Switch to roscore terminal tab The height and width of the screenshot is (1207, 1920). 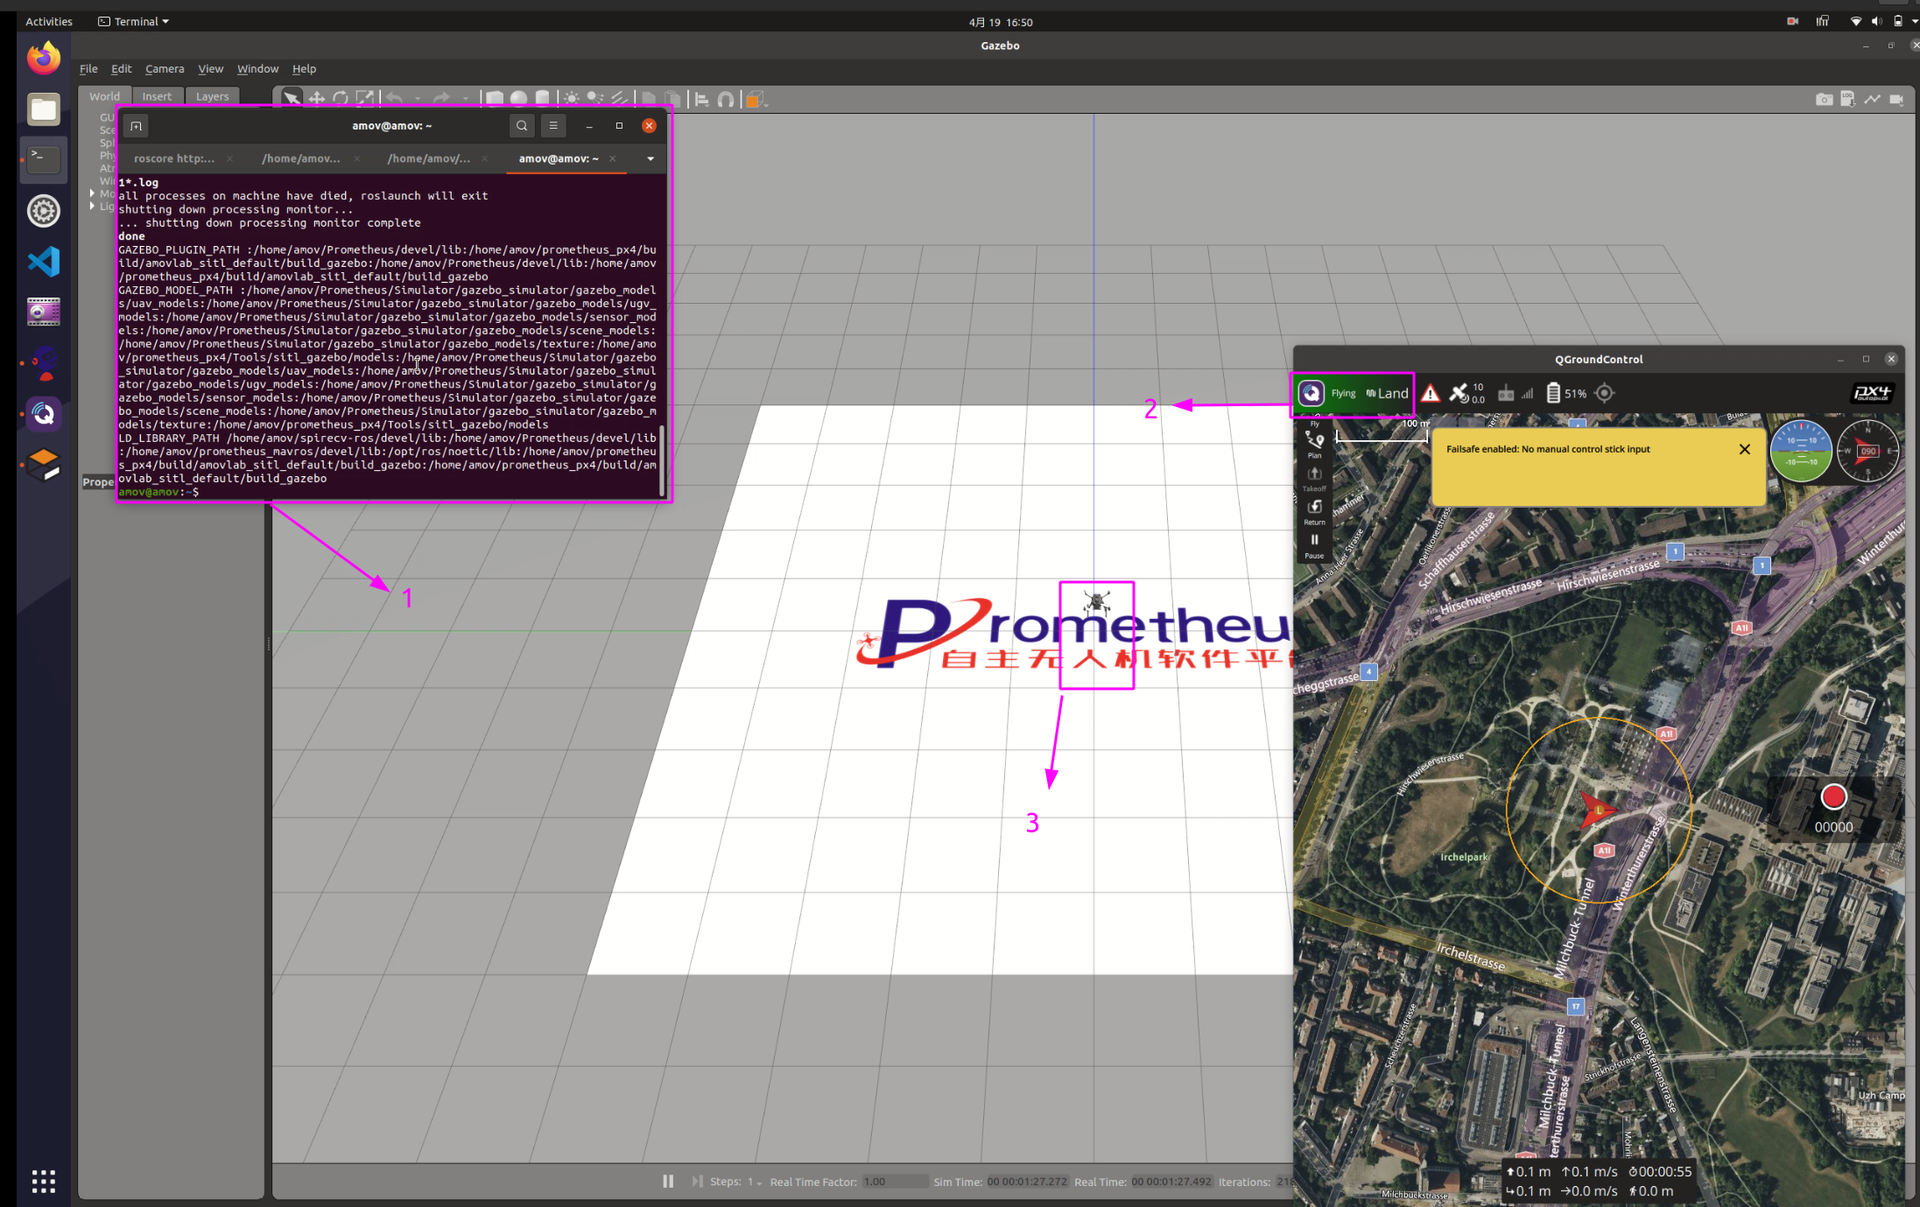point(174,158)
